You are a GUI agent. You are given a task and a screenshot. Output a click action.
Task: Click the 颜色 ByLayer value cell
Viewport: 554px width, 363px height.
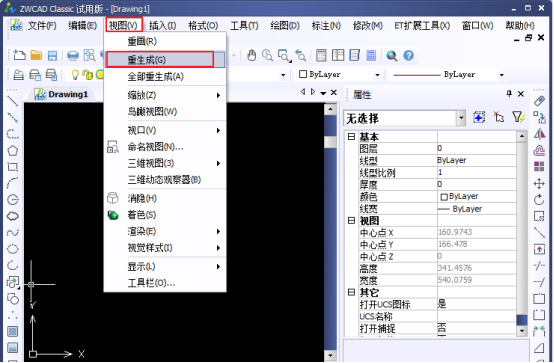(477, 197)
